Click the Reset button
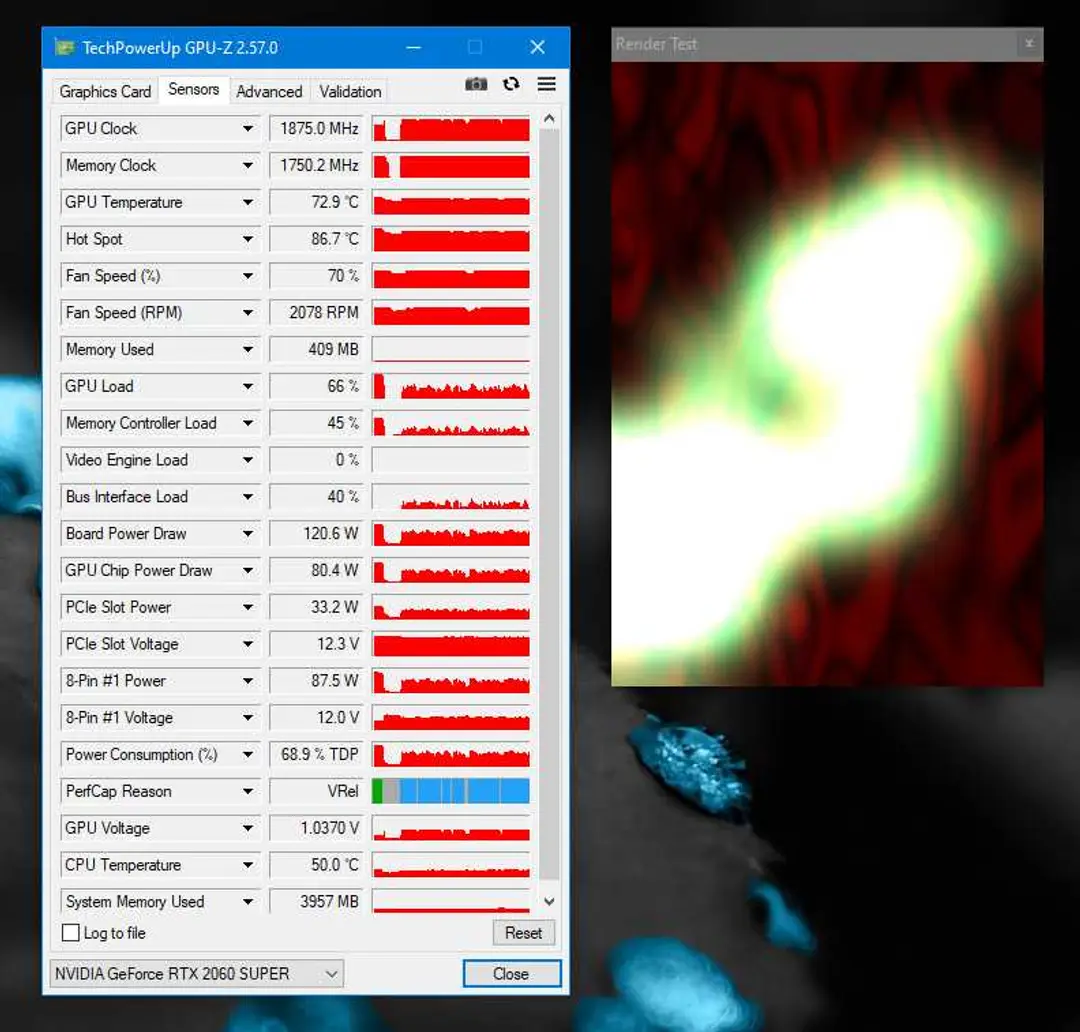The image size is (1080, 1032). point(523,933)
